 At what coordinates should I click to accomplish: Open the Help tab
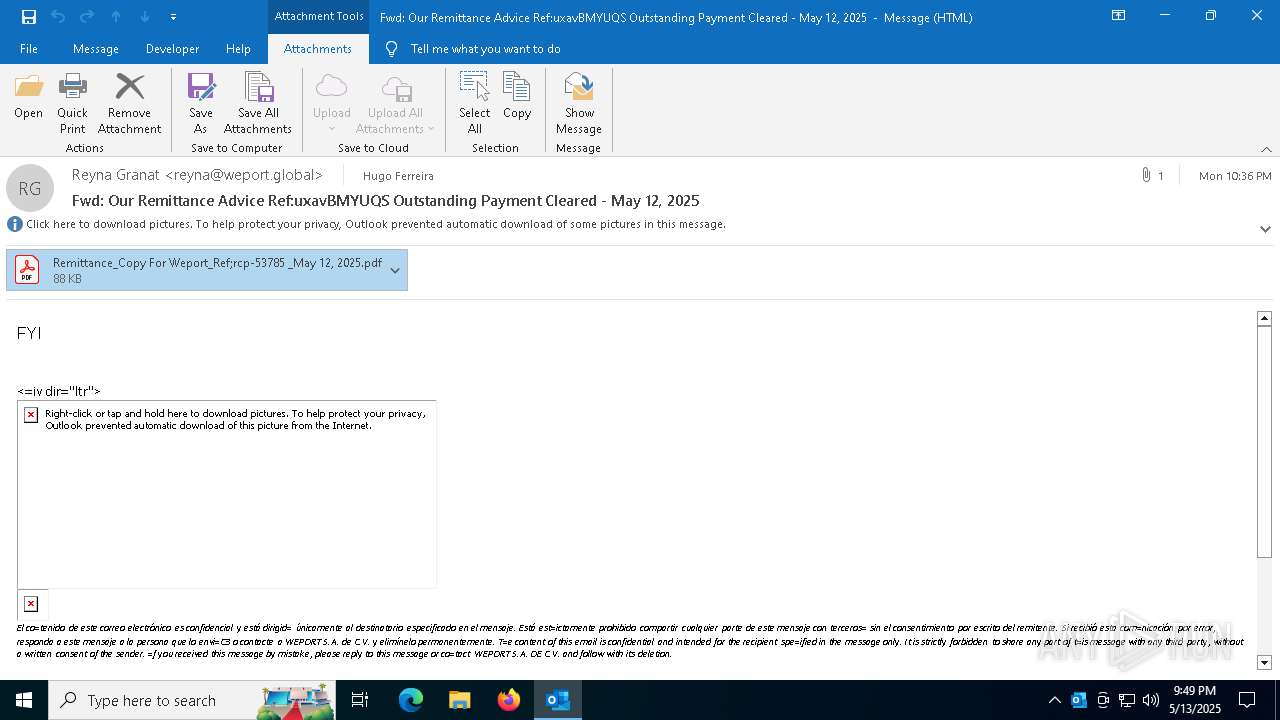click(x=238, y=49)
